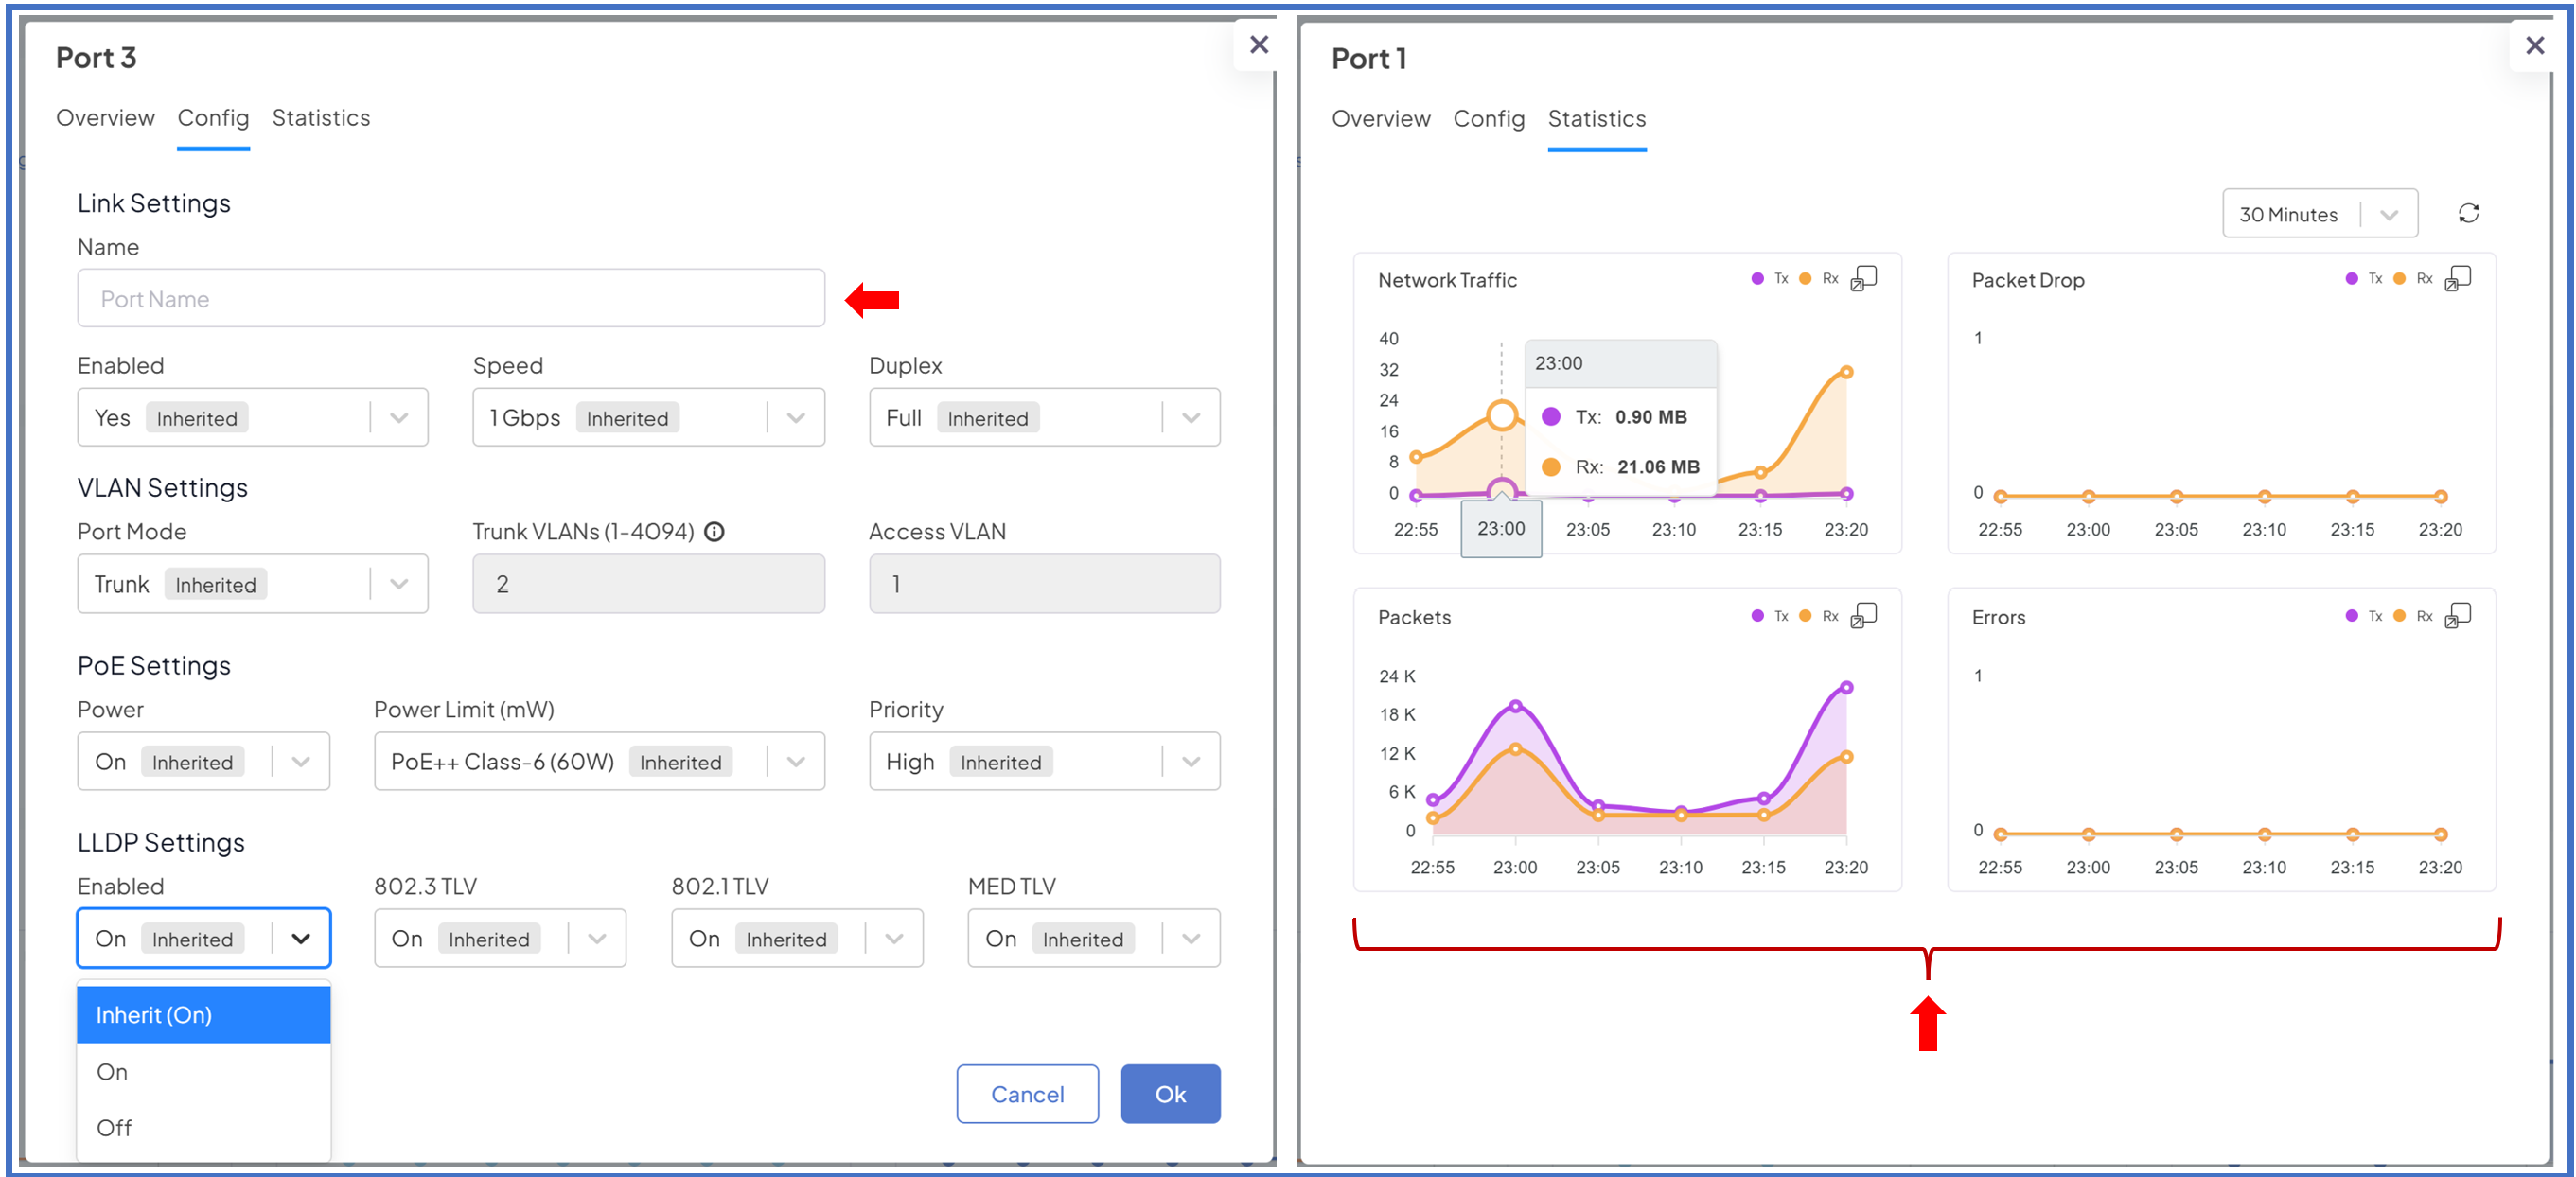Viewport: 2576px width, 1177px height.
Task: Click the Cancel button
Action: pyautogui.click(x=1027, y=1094)
